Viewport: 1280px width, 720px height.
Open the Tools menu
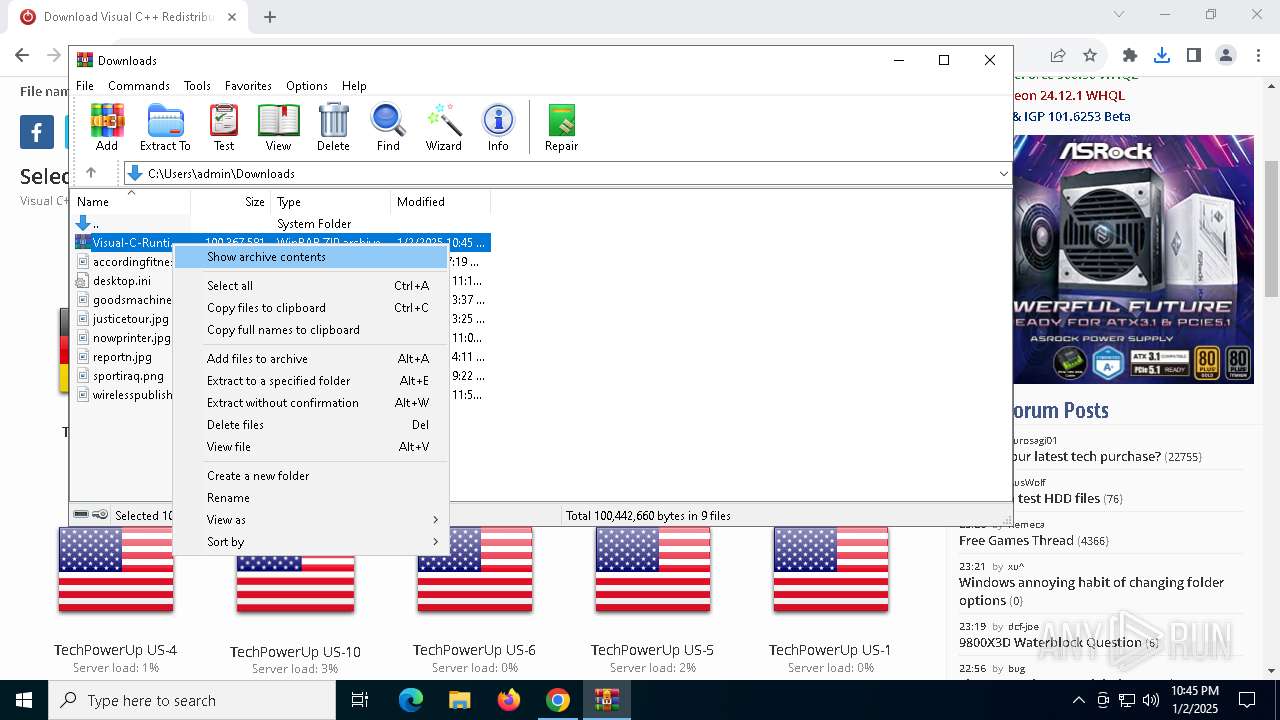[x=197, y=86]
